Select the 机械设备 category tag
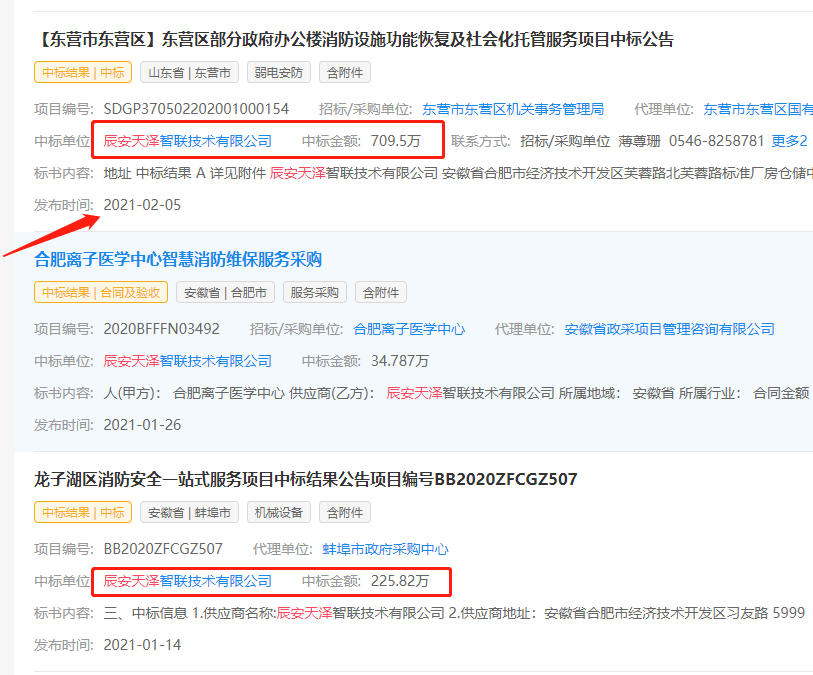Screen dimensions: 813x675 point(278,512)
